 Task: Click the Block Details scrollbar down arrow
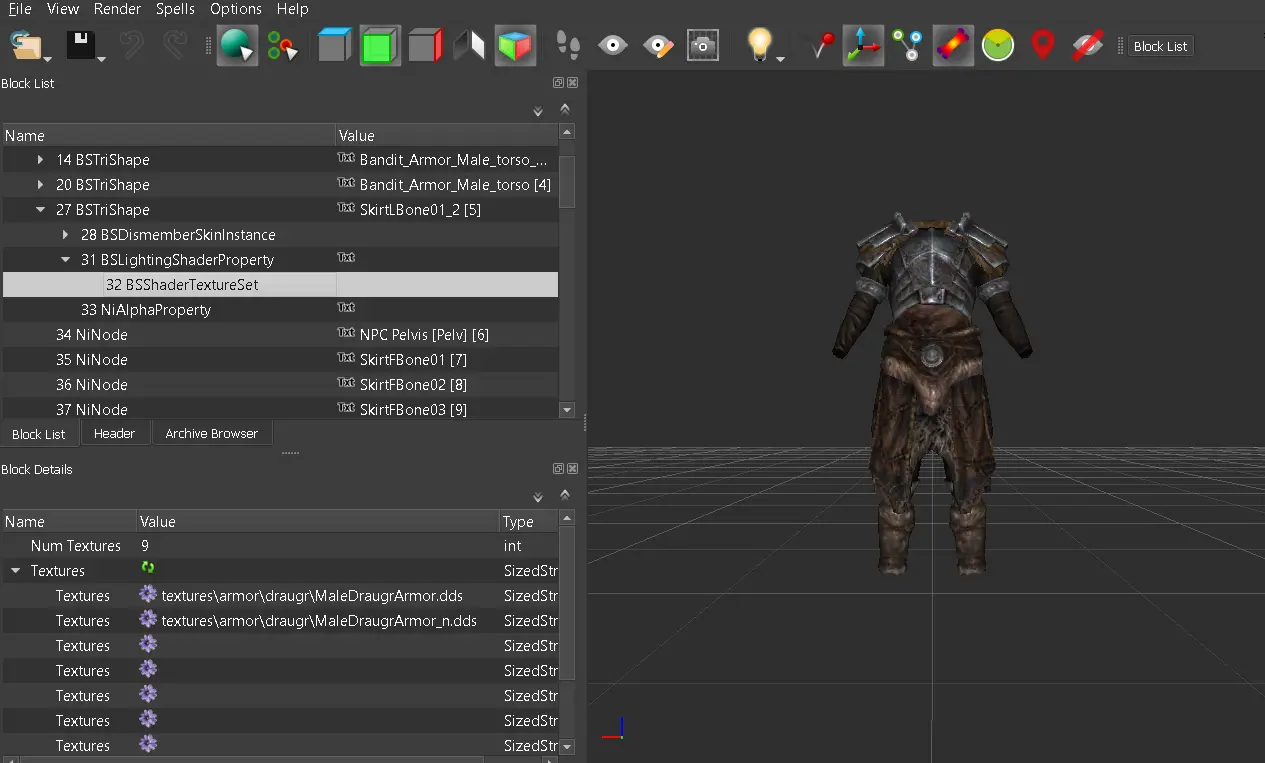[x=567, y=746]
